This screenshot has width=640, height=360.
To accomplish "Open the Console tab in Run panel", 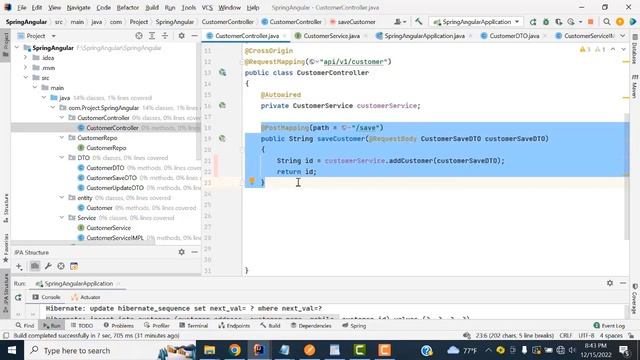I will pyautogui.click(x=47, y=297).
